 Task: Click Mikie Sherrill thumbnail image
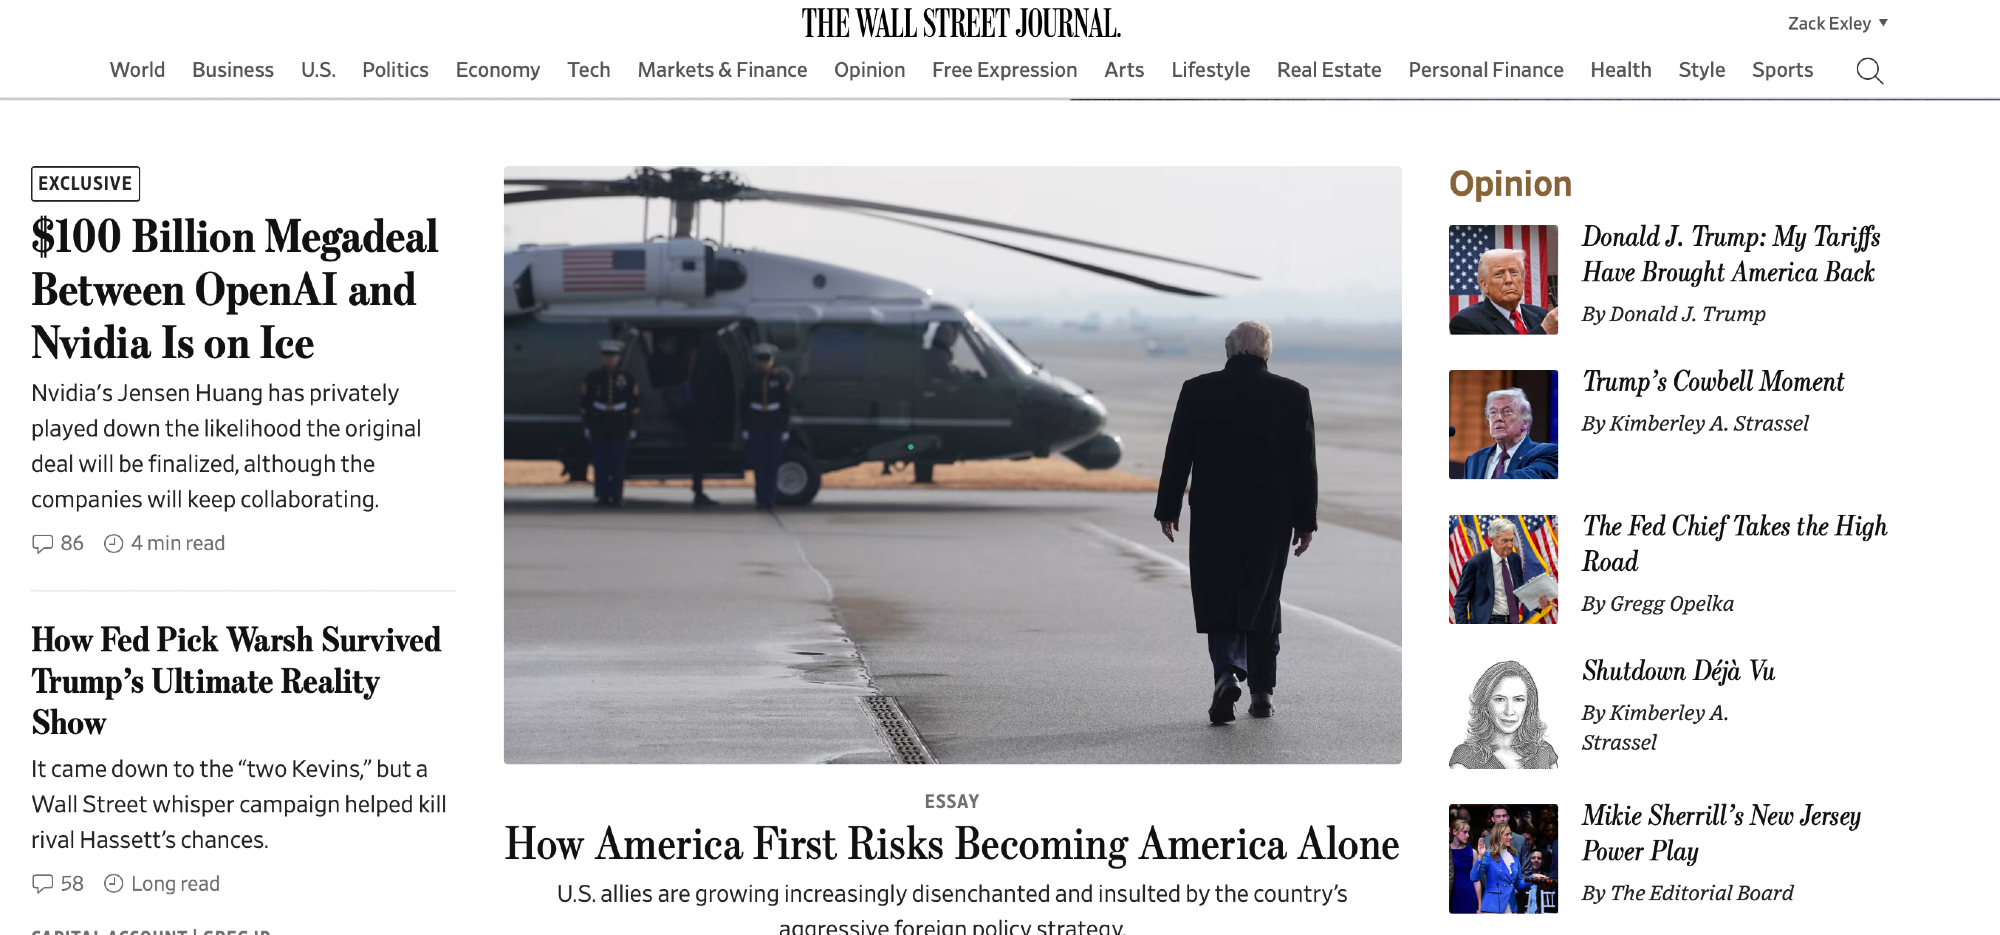click(x=1503, y=859)
